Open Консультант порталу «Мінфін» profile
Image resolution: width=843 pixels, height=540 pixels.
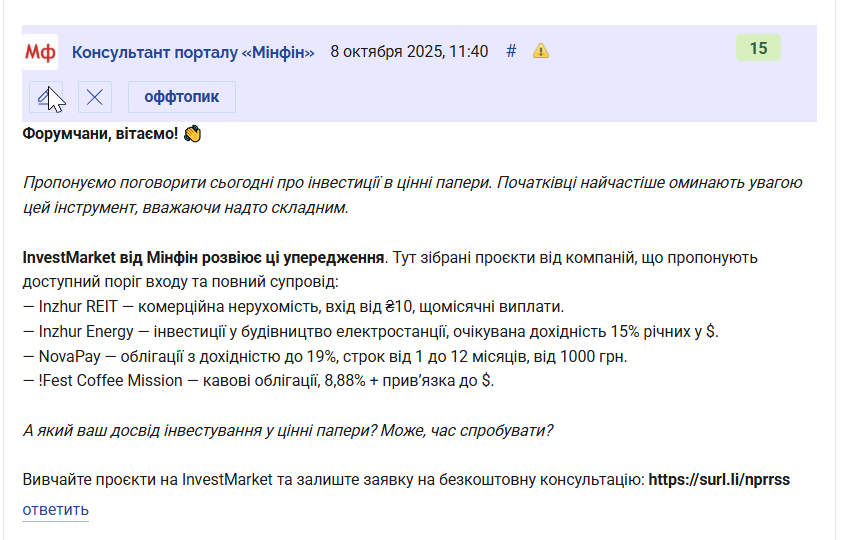point(193,52)
